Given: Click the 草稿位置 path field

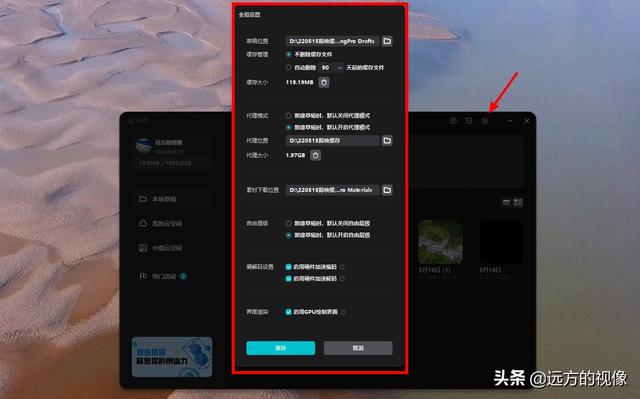Looking at the screenshot, I should (x=333, y=41).
